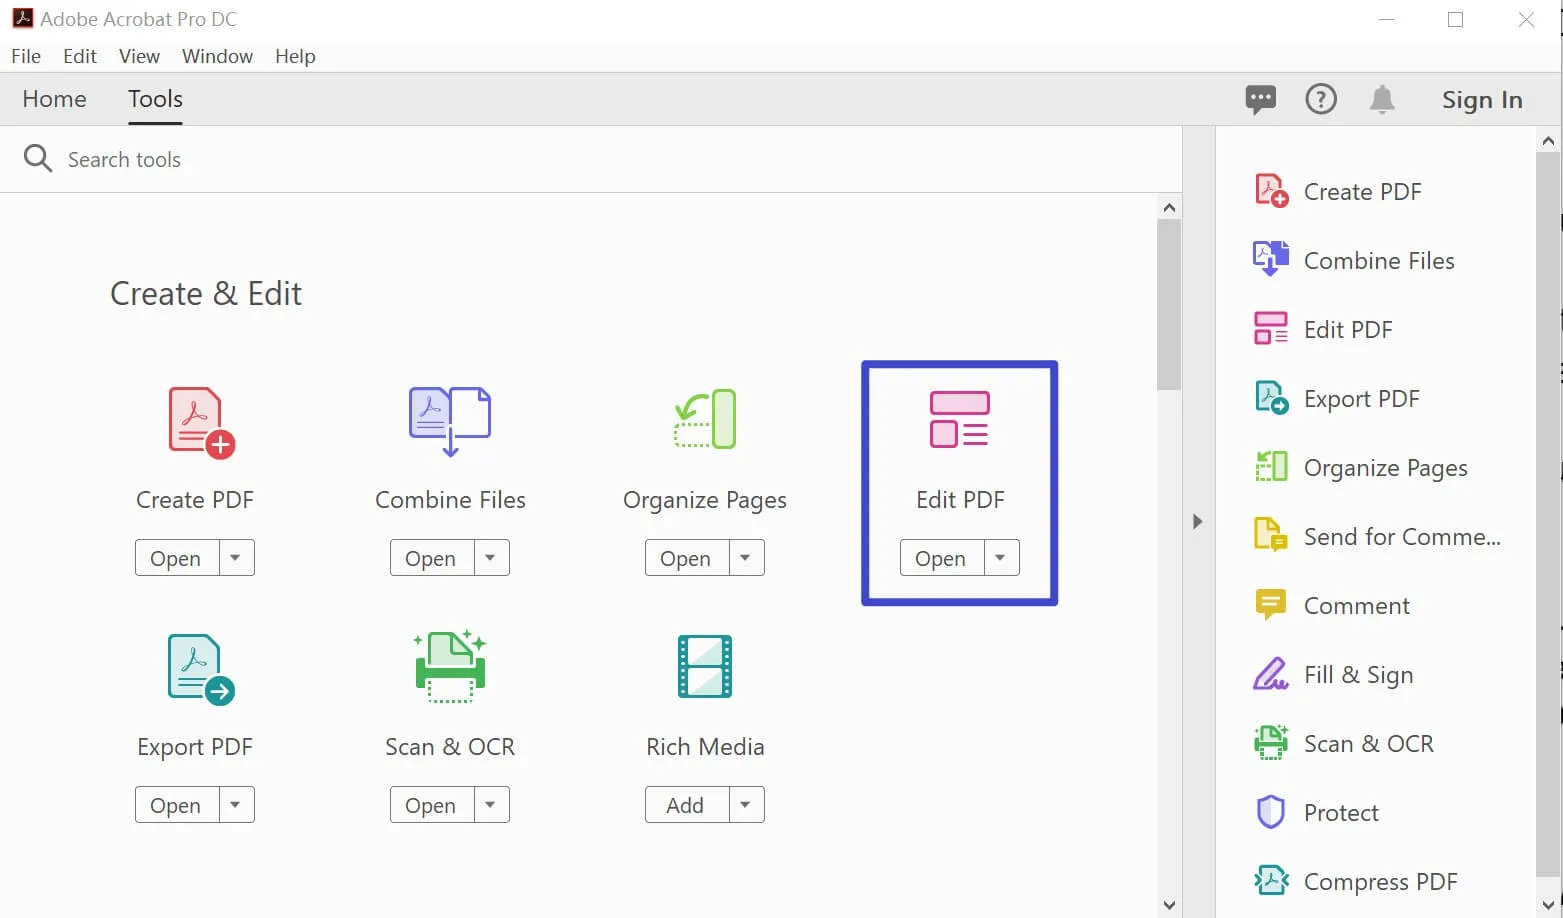Toggle the right pane using the collapse arrow
This screenshot has width=1563, height=918.
point(1198,521)
